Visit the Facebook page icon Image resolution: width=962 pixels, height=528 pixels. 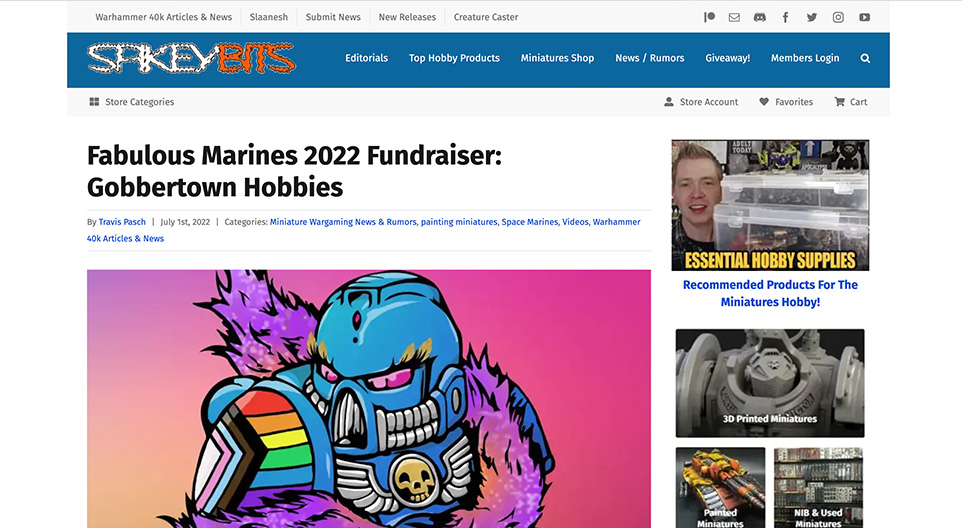point(785,17)
